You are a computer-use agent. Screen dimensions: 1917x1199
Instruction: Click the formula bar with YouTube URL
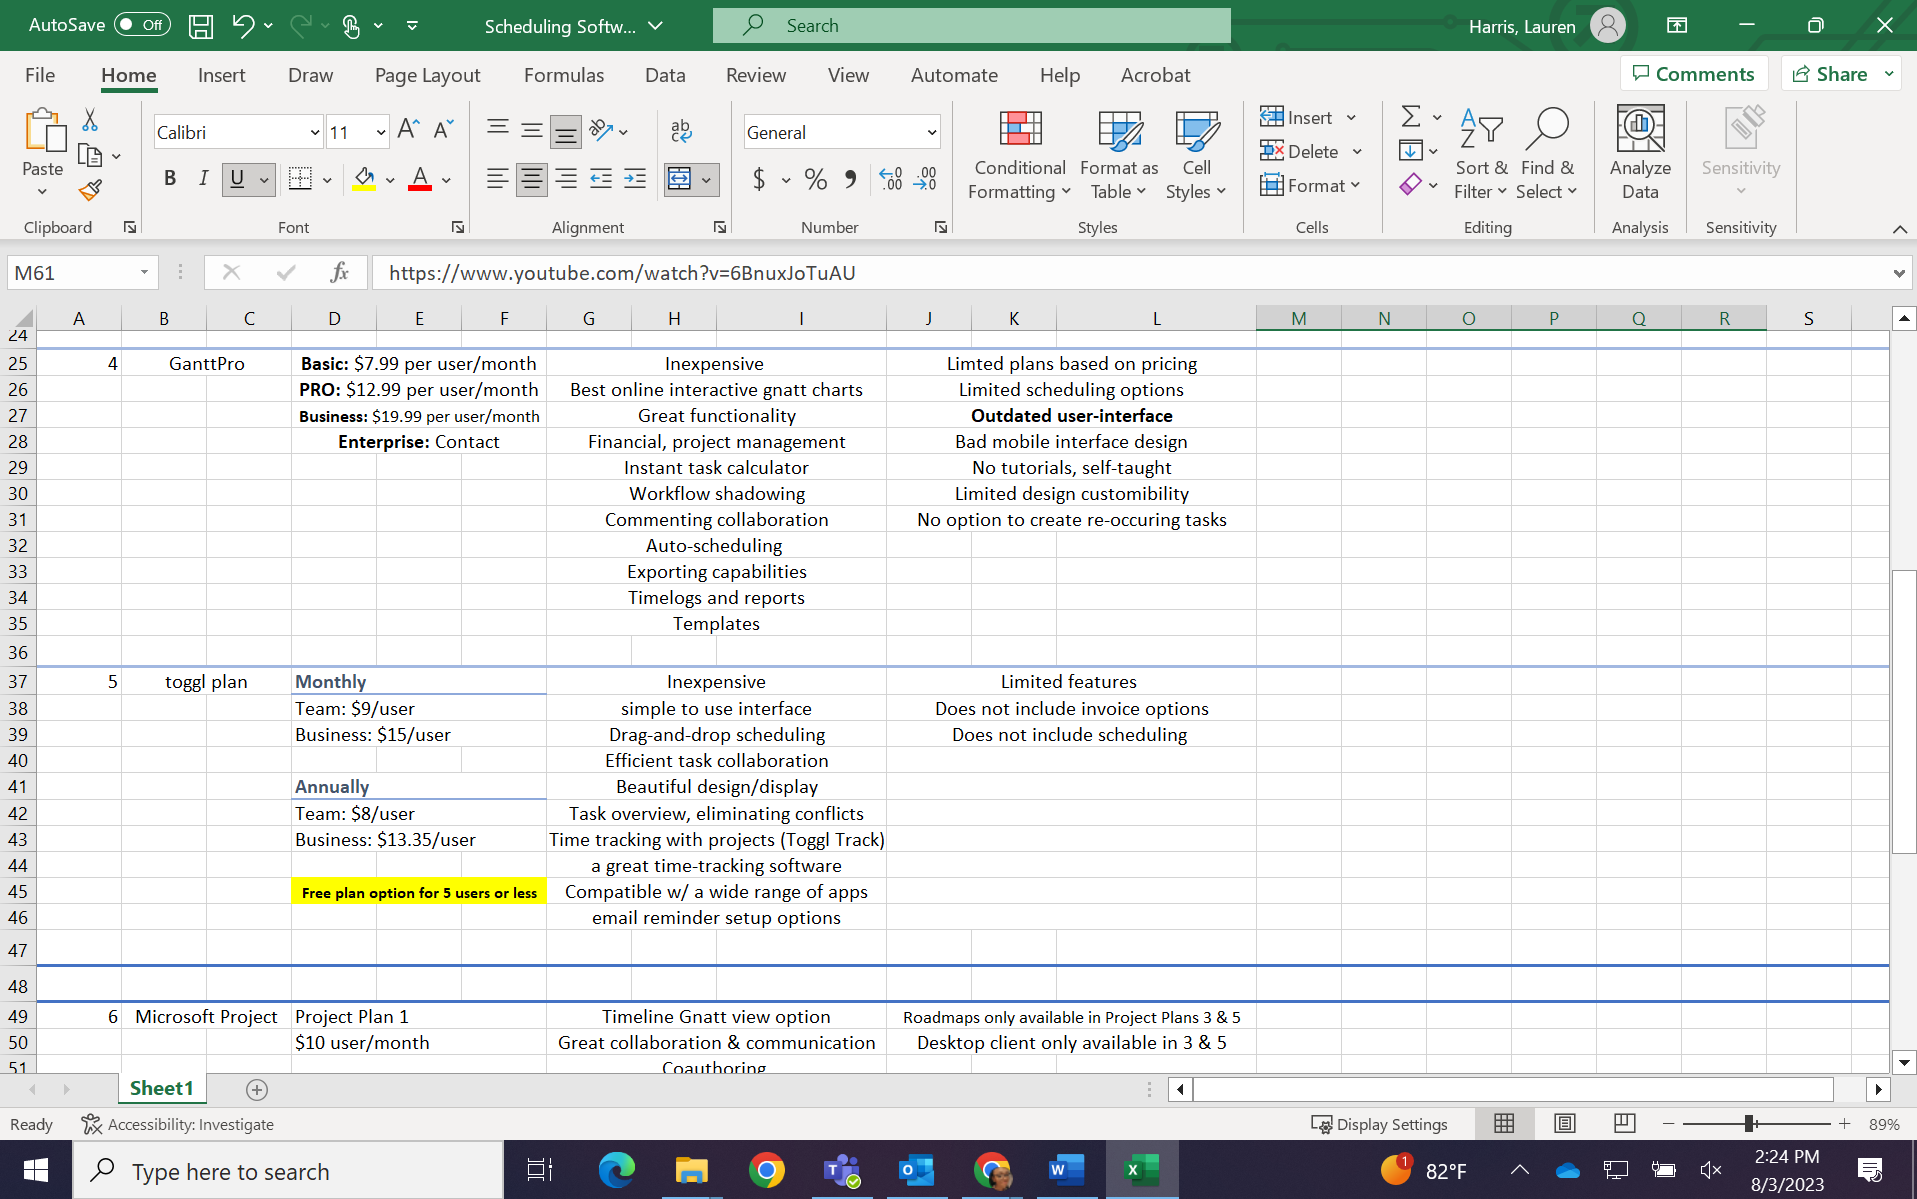point(1130,273)
